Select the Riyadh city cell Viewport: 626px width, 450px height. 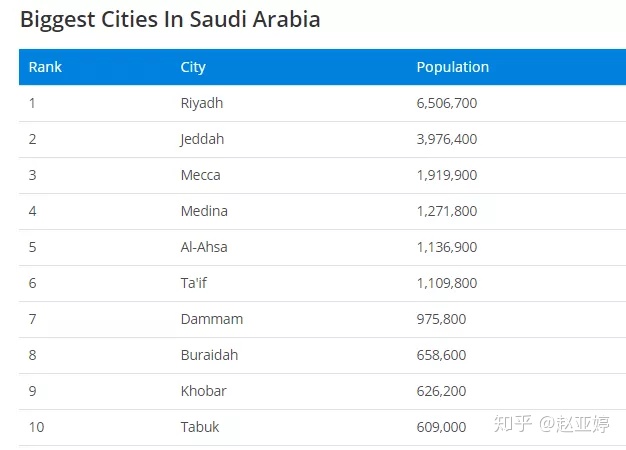pyautogui.click(x=201, y=103)
